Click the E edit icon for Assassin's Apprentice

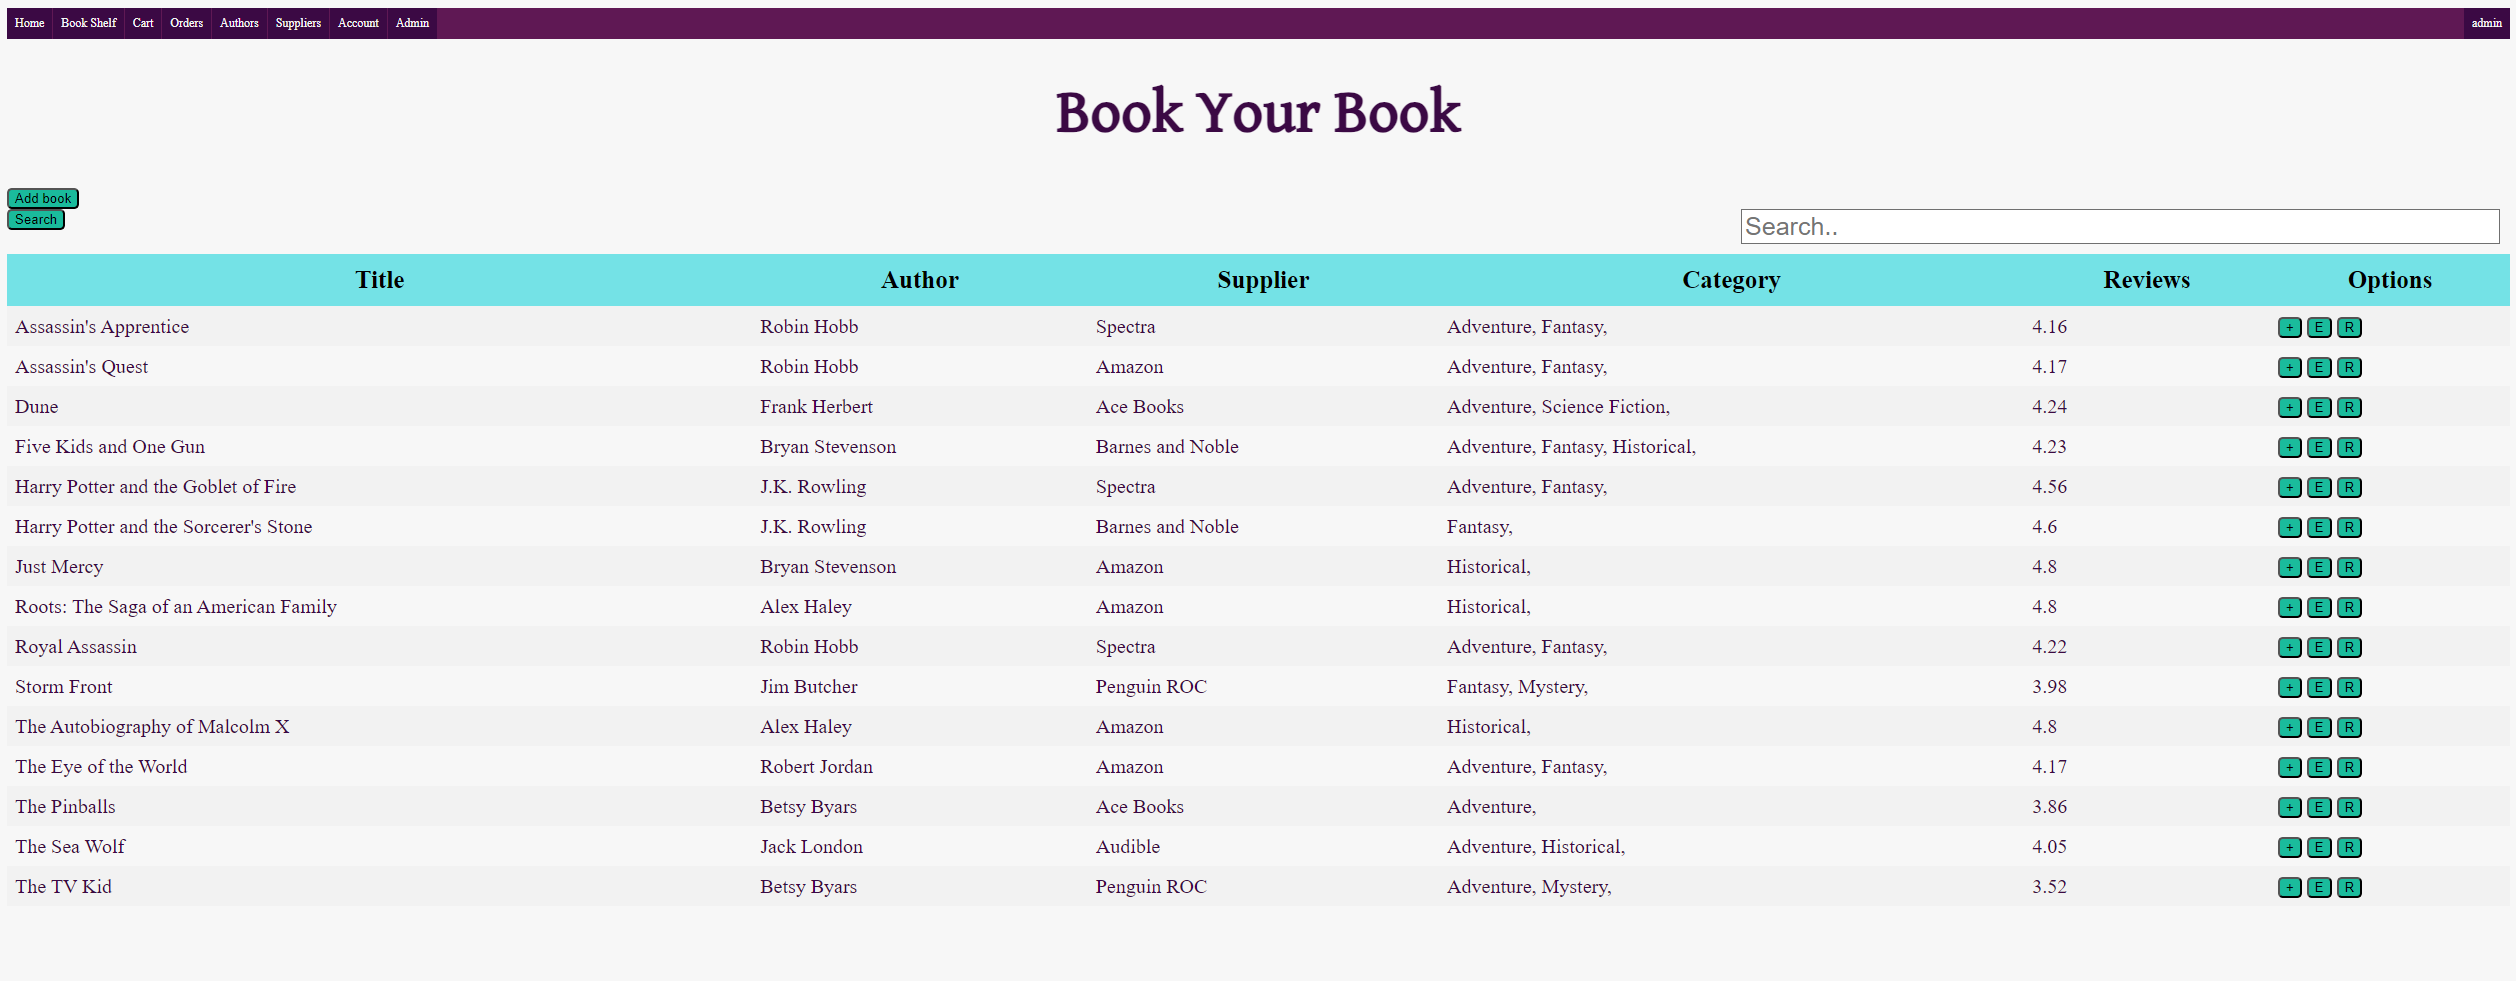pos(2319,327)
